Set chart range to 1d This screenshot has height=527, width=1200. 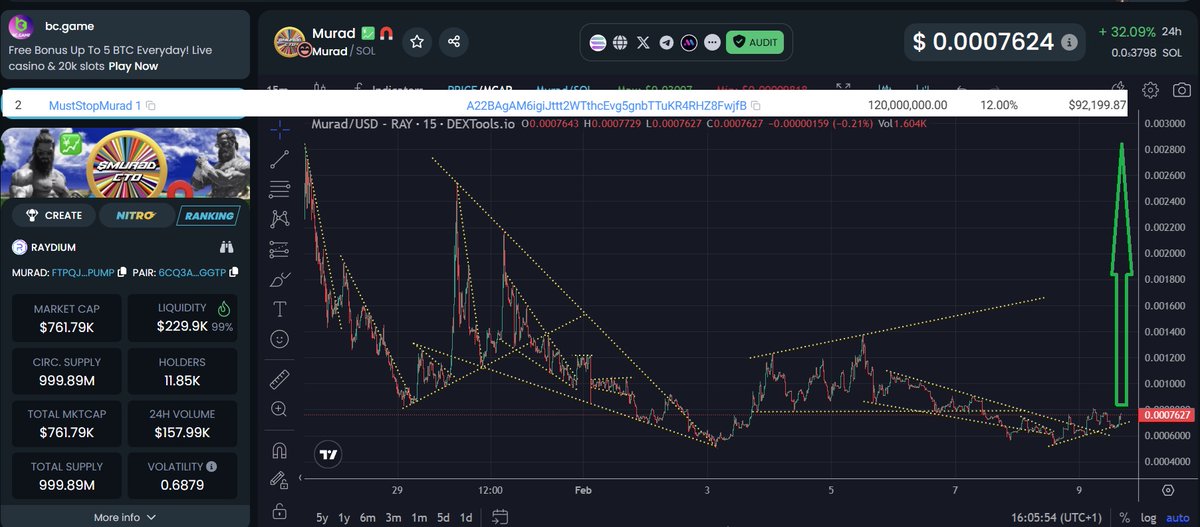click(465, 517)
